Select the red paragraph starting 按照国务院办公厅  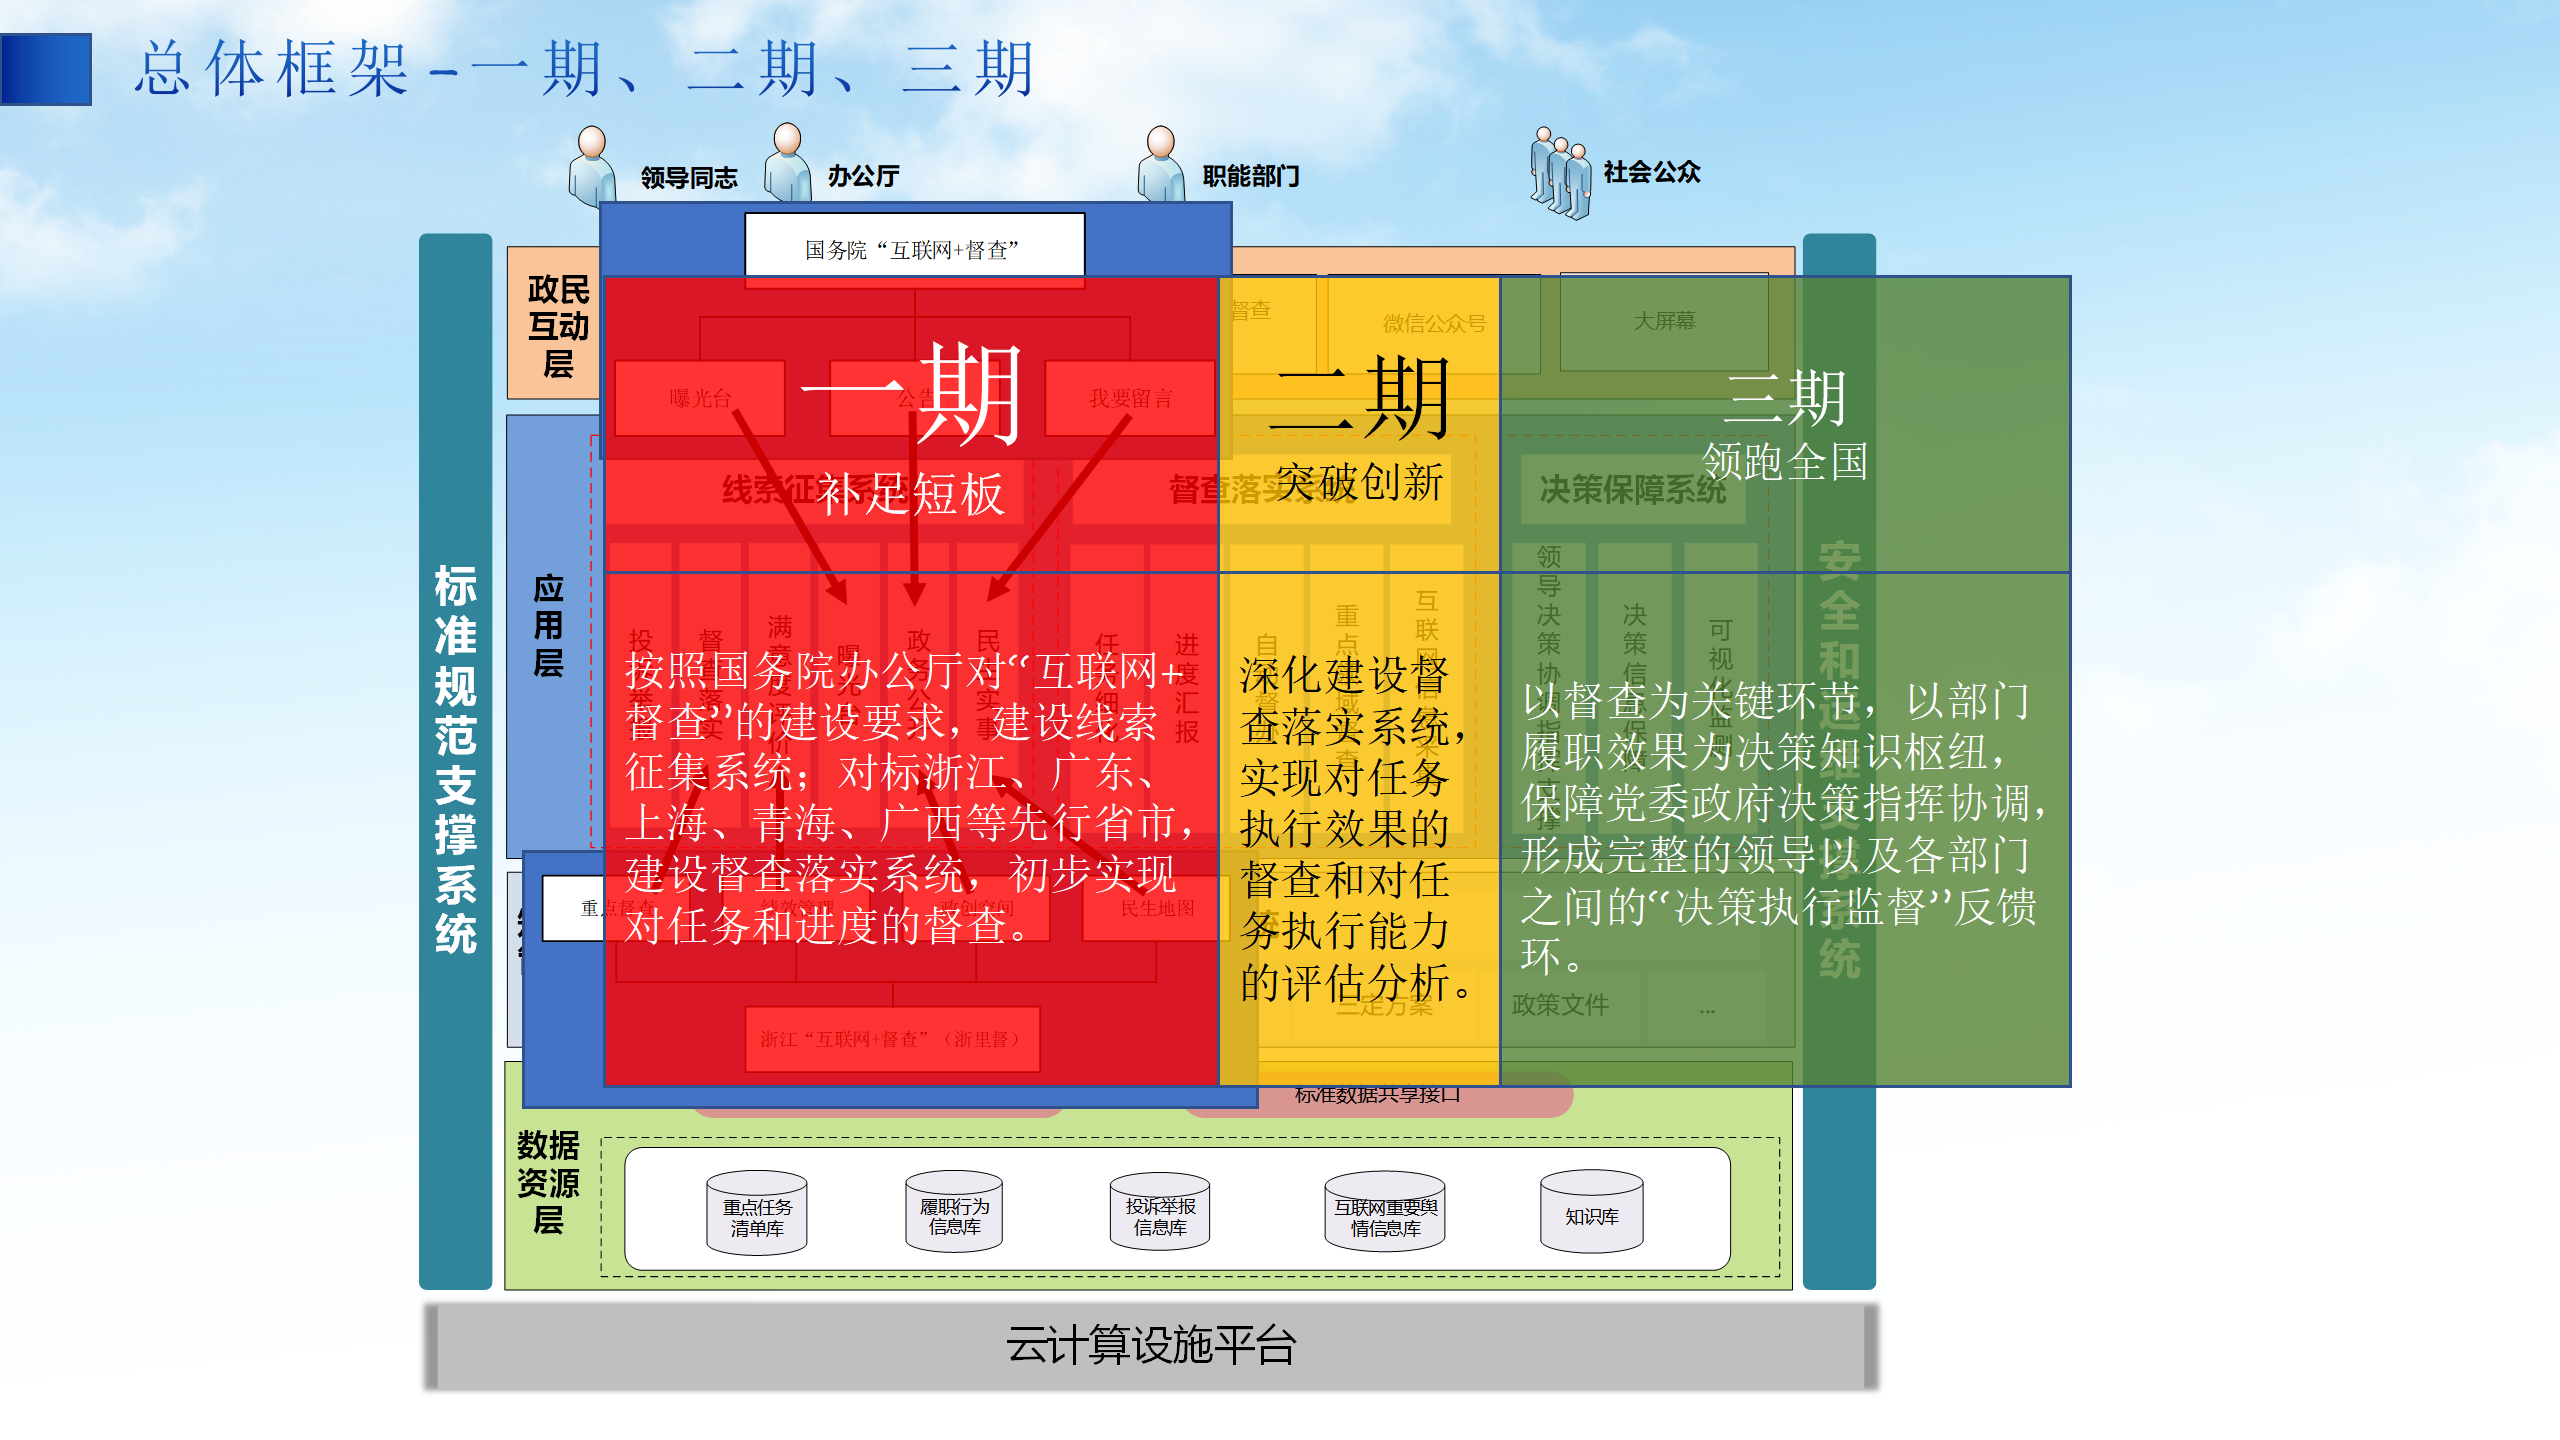pyautogui.click(x=910, y=798)
